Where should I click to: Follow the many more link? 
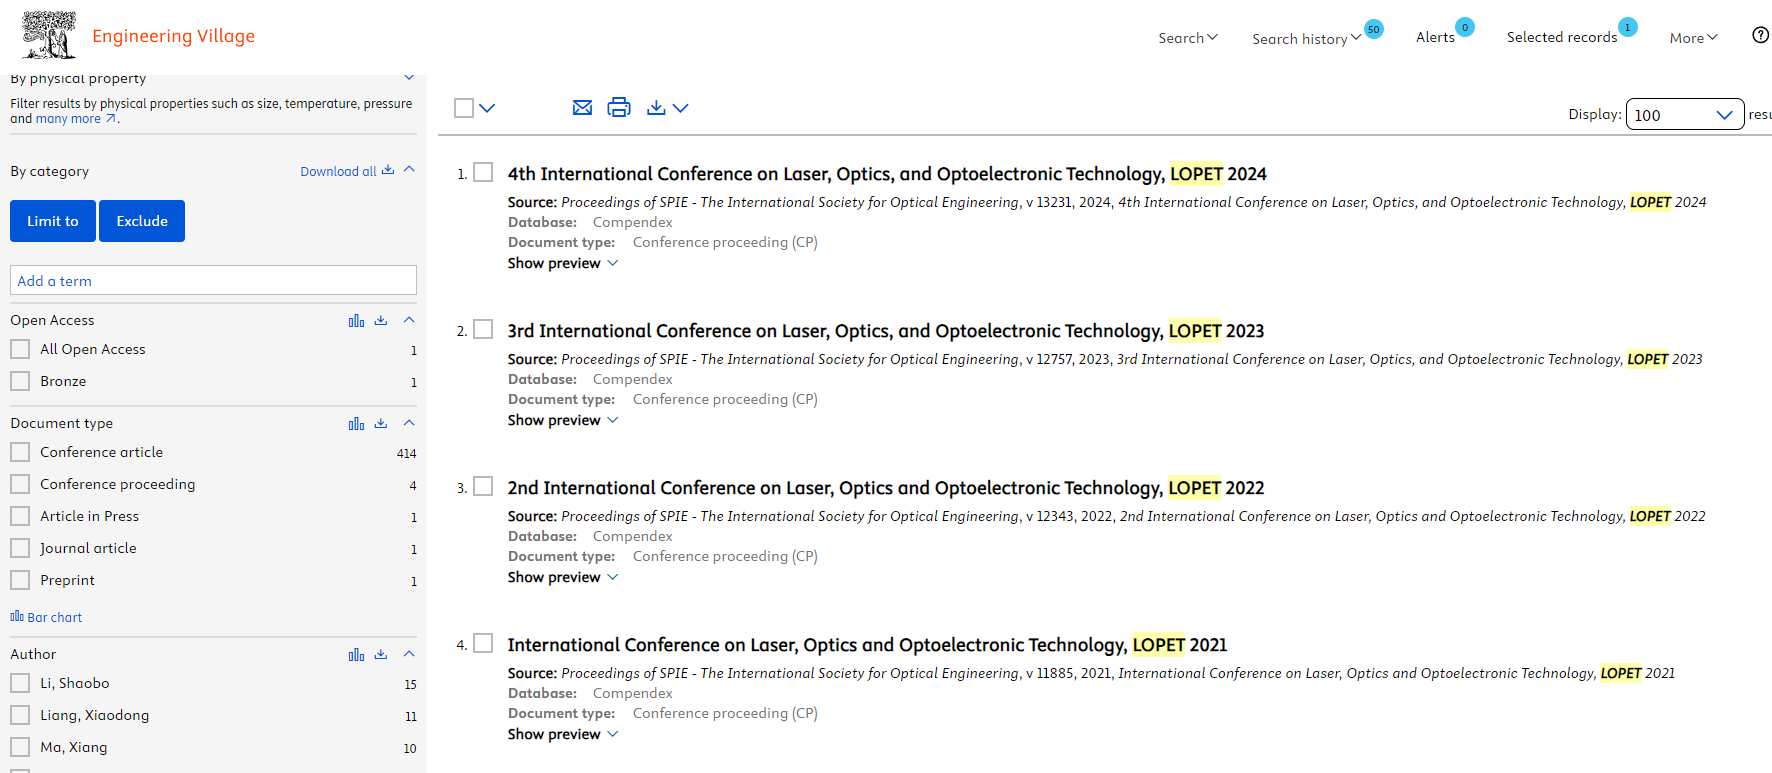tap(76, 119)
